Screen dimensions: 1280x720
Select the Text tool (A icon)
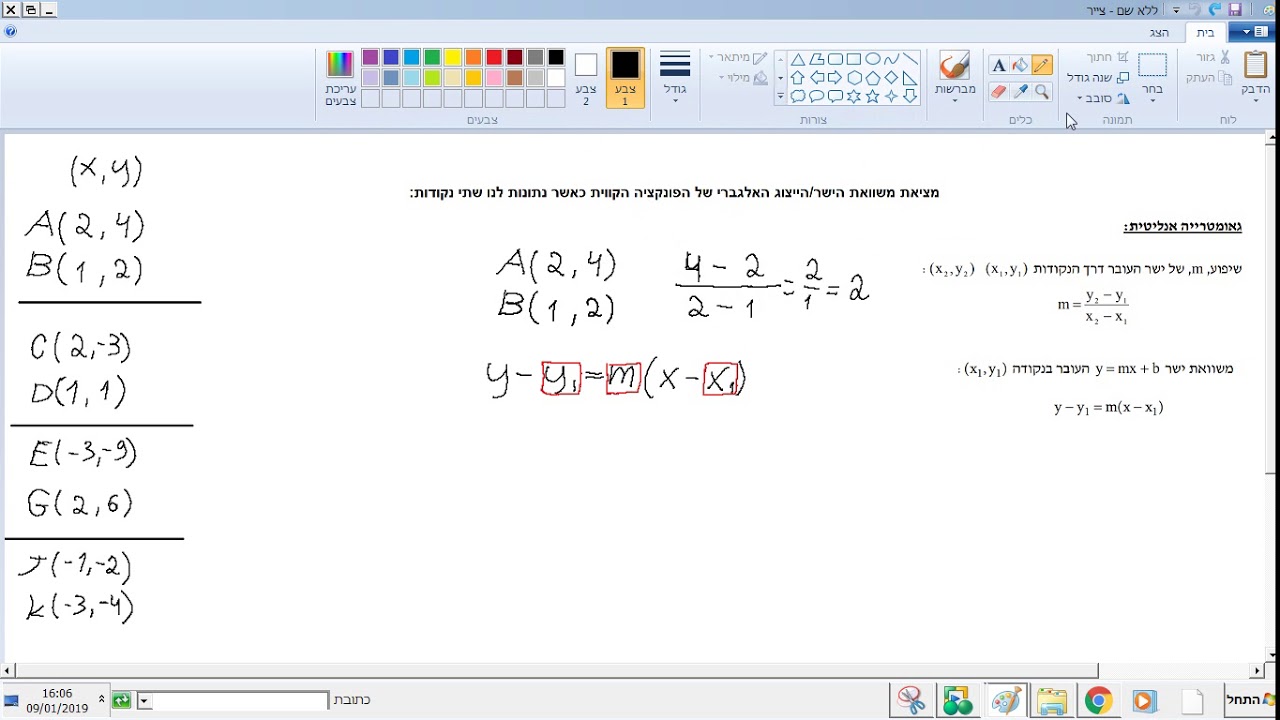tap(998, 66)
